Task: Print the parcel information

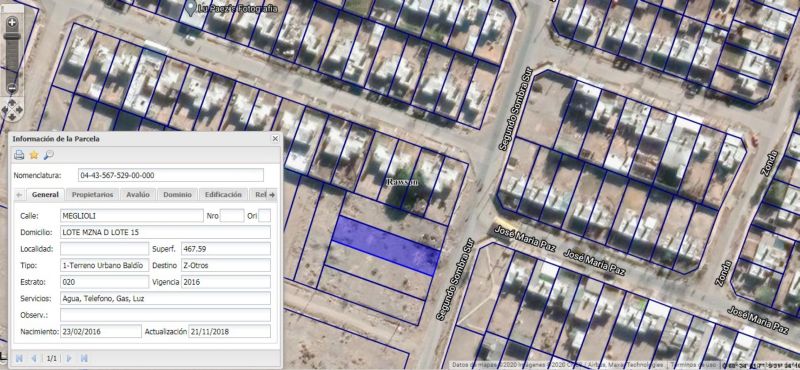Action: tap(19, 155)
